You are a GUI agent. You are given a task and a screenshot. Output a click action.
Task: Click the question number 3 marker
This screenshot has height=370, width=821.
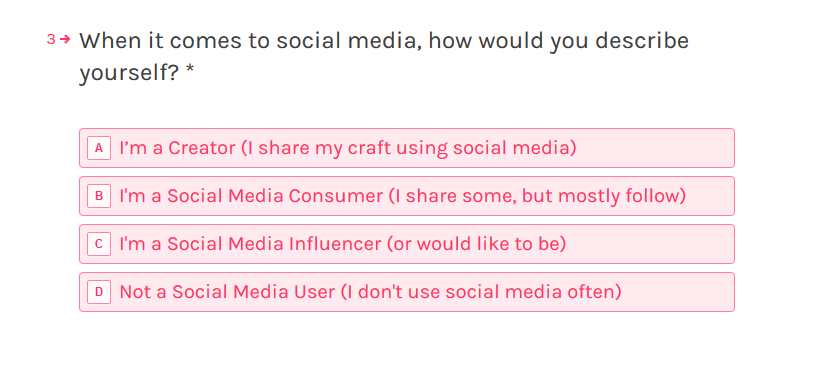click(51, 39)
